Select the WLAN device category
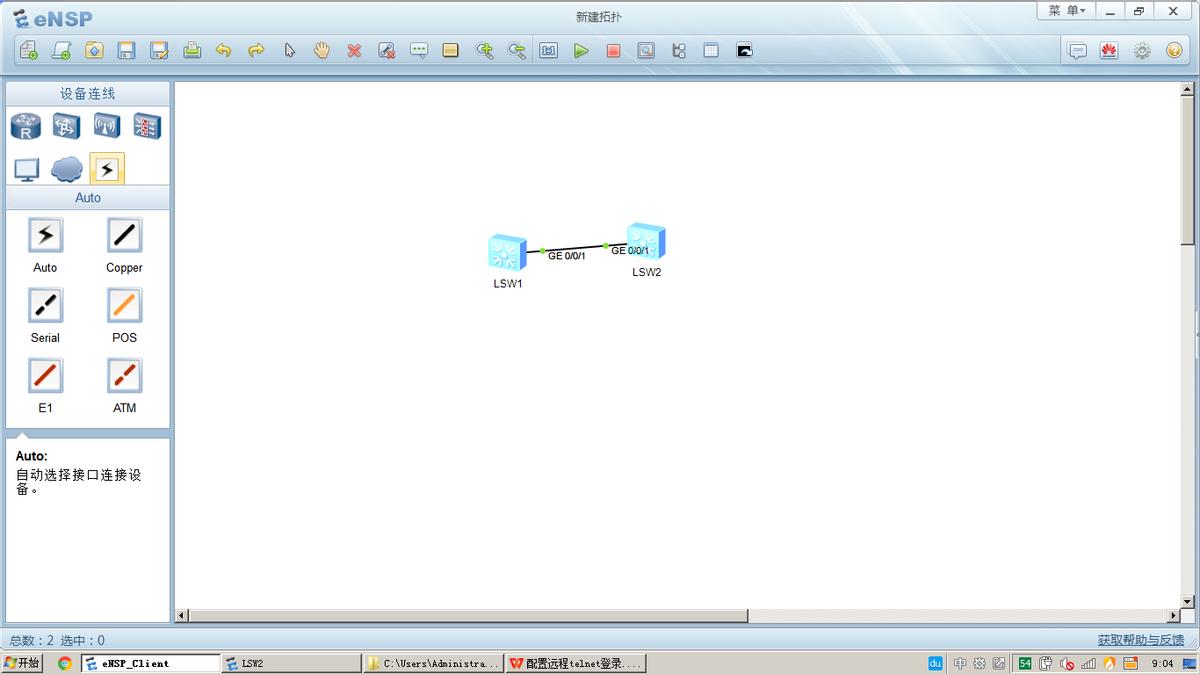1200x675 pixels. [x=106, y=126]
